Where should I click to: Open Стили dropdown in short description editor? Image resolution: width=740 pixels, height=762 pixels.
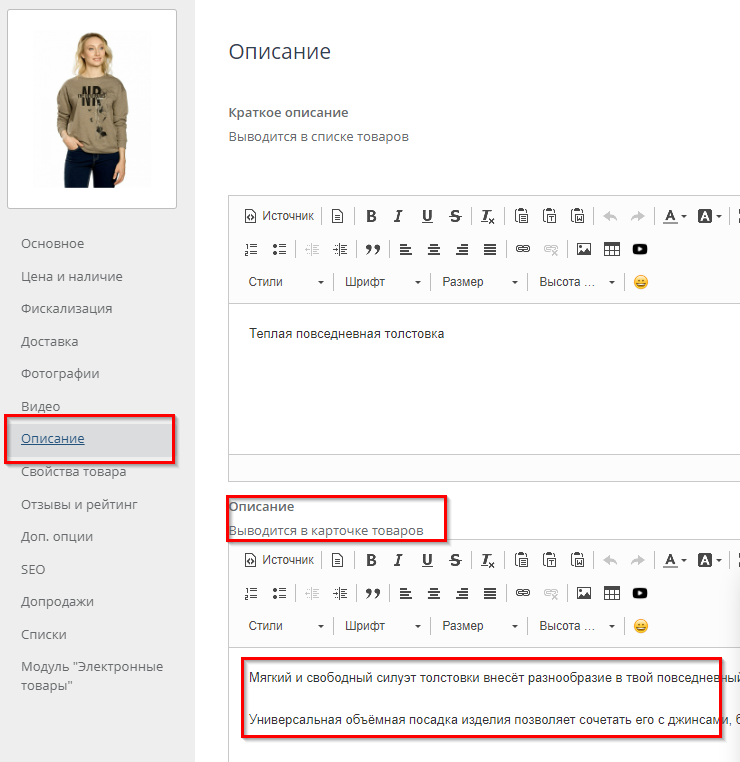click(x=286, y=282)
